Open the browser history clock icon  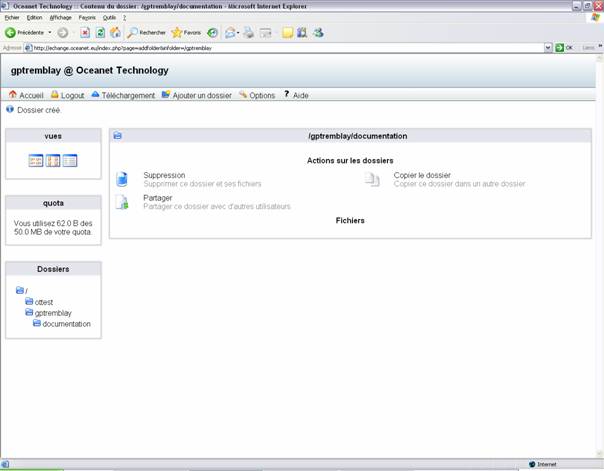click(x=212, y=33)
